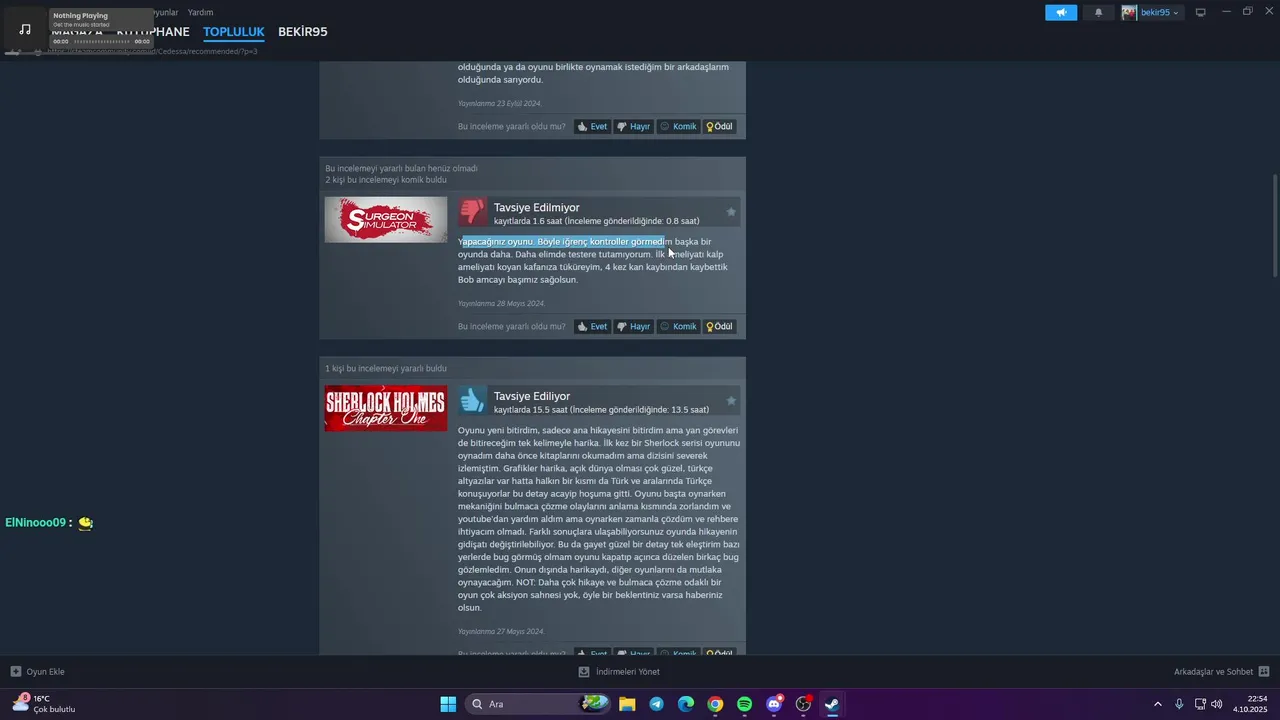Vote Evet on the 23 Eylül review
The image size is (1280, 720).
(x=592, y=127)
